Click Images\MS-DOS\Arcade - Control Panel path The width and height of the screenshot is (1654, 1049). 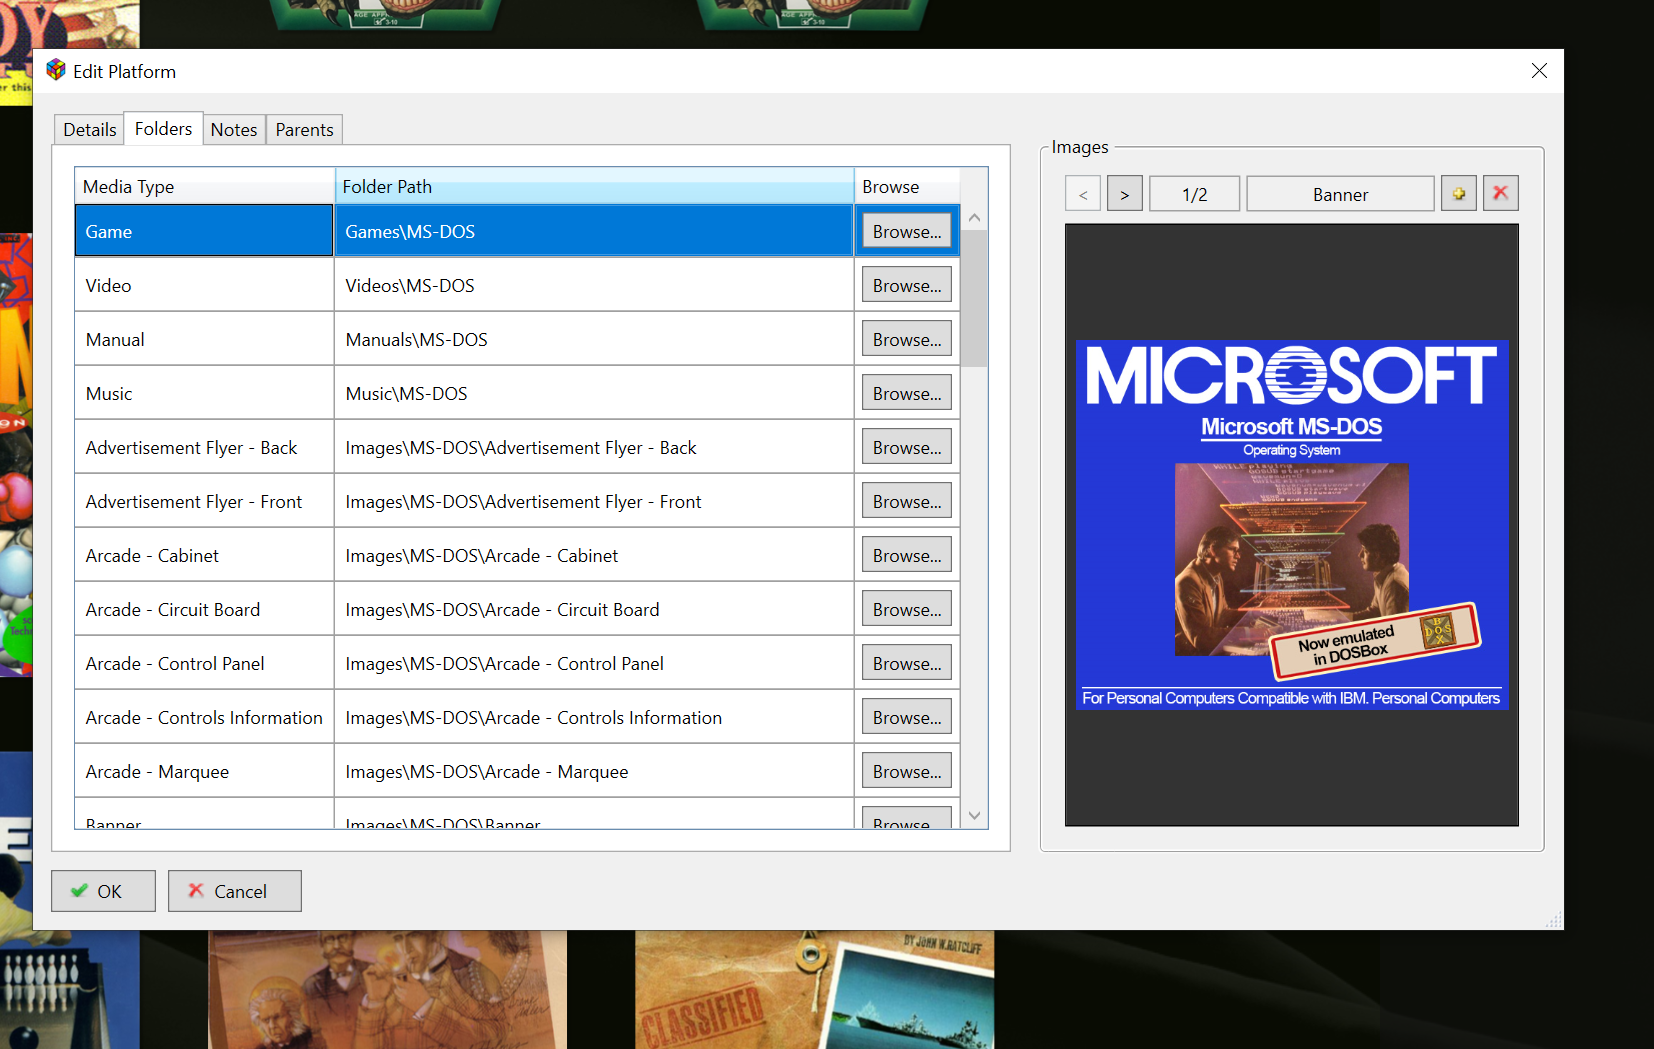click(x=594, y=663)
